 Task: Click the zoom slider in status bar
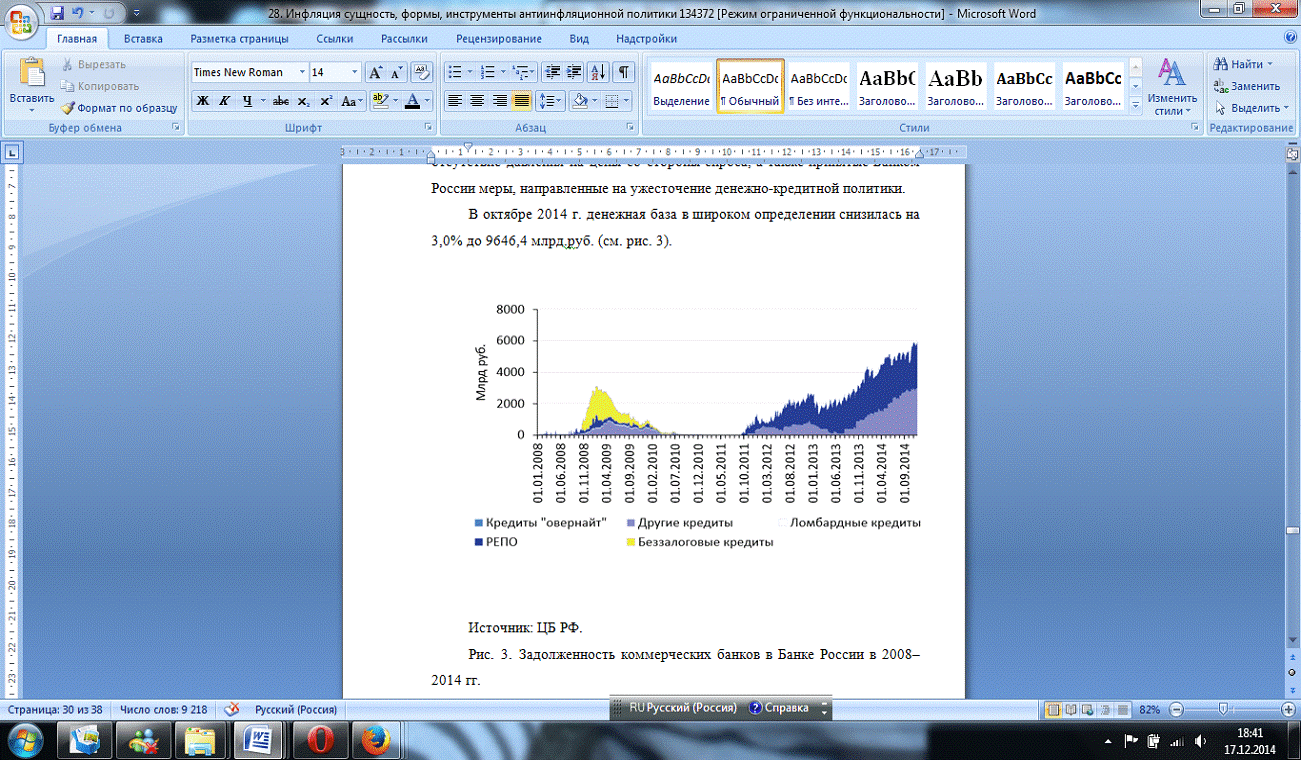1222,709
